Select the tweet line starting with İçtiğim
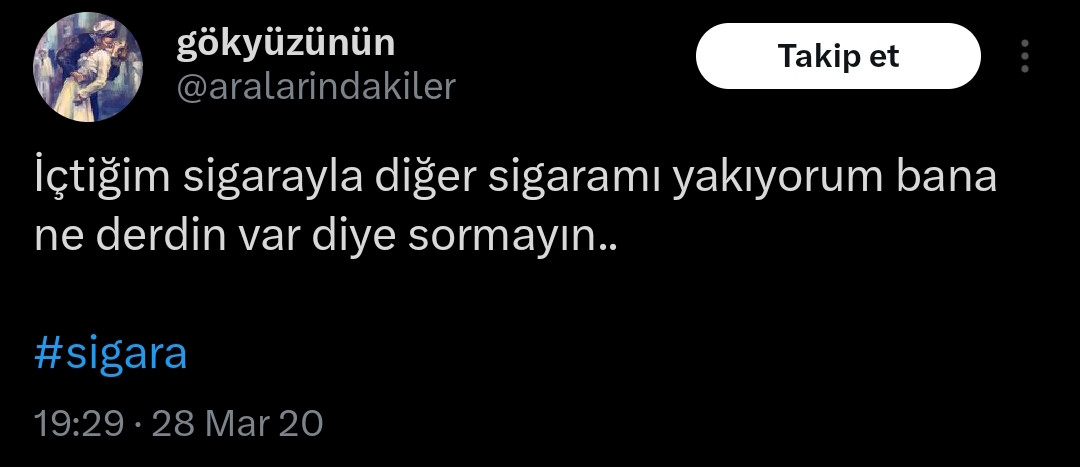The width and height of the screenshot is (1080, 467). 515,178
